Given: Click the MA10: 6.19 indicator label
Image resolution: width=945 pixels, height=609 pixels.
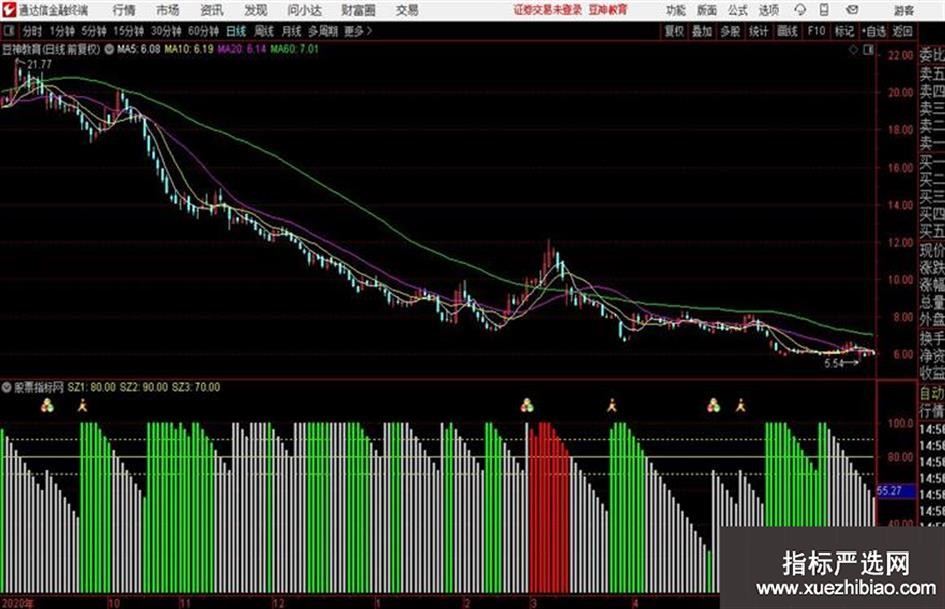Looking at the screenshot, I should [x=189, y=49].
